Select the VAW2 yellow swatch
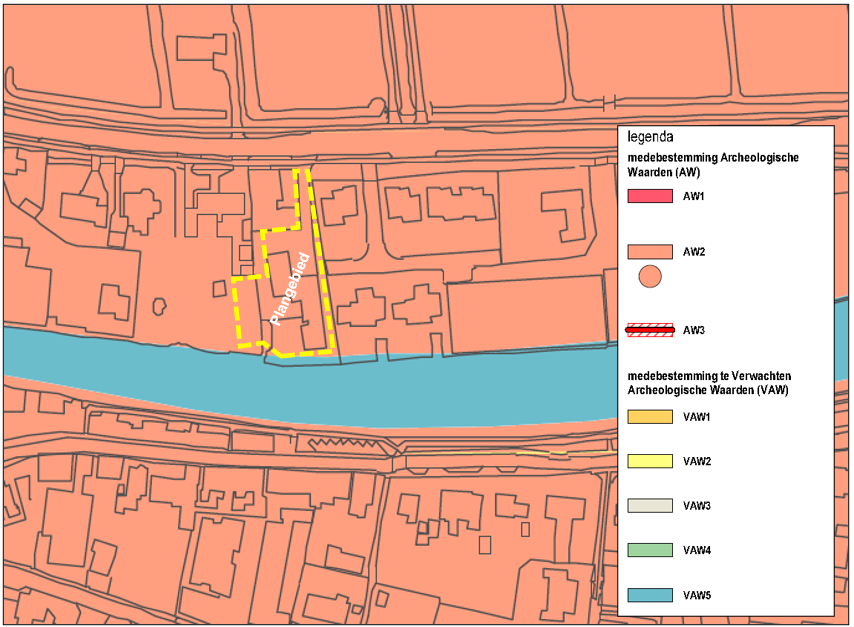Image resolution: width=854 pixels, height=627 pixels. tap(650, 461)
